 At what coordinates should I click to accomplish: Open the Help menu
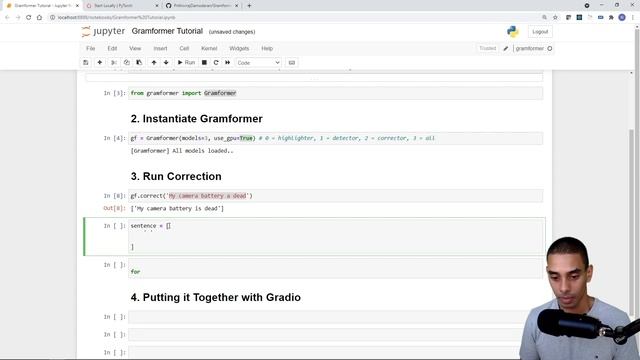267,48
